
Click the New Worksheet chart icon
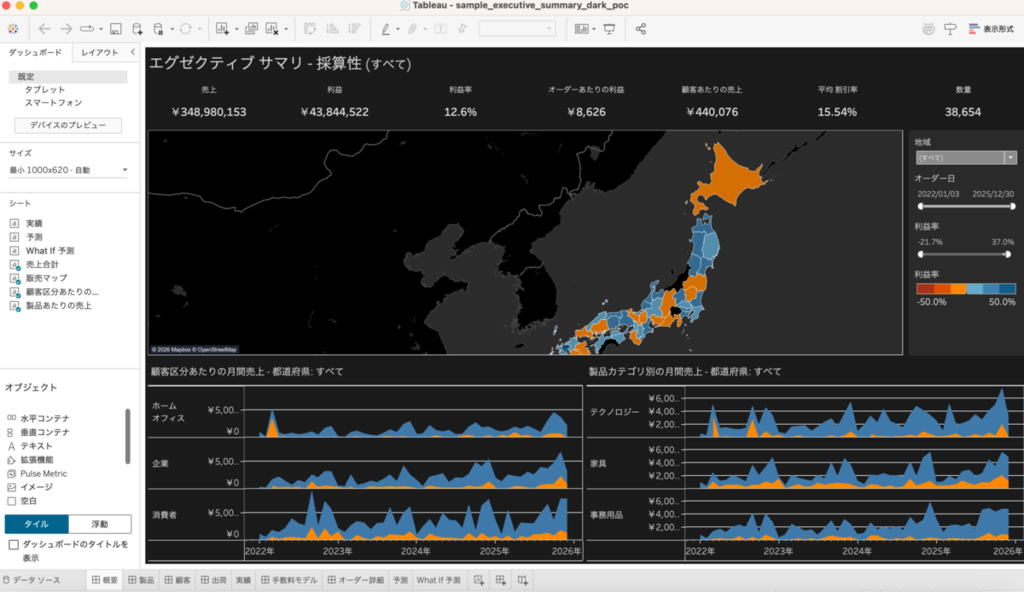click(x=222, y=29)
